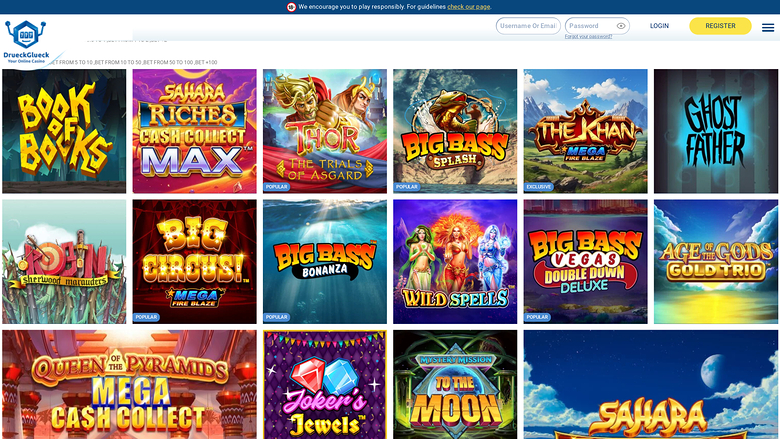Play Big Bass Bonanza
Screen dimensions: 780x439
(x=325, y=262)
